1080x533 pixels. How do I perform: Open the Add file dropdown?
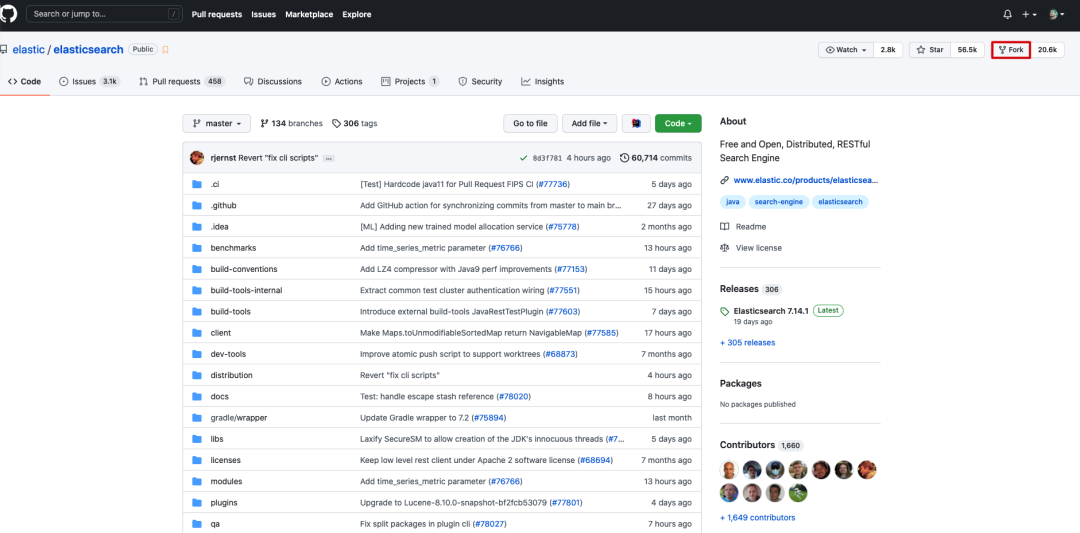[x=590, y=123]
